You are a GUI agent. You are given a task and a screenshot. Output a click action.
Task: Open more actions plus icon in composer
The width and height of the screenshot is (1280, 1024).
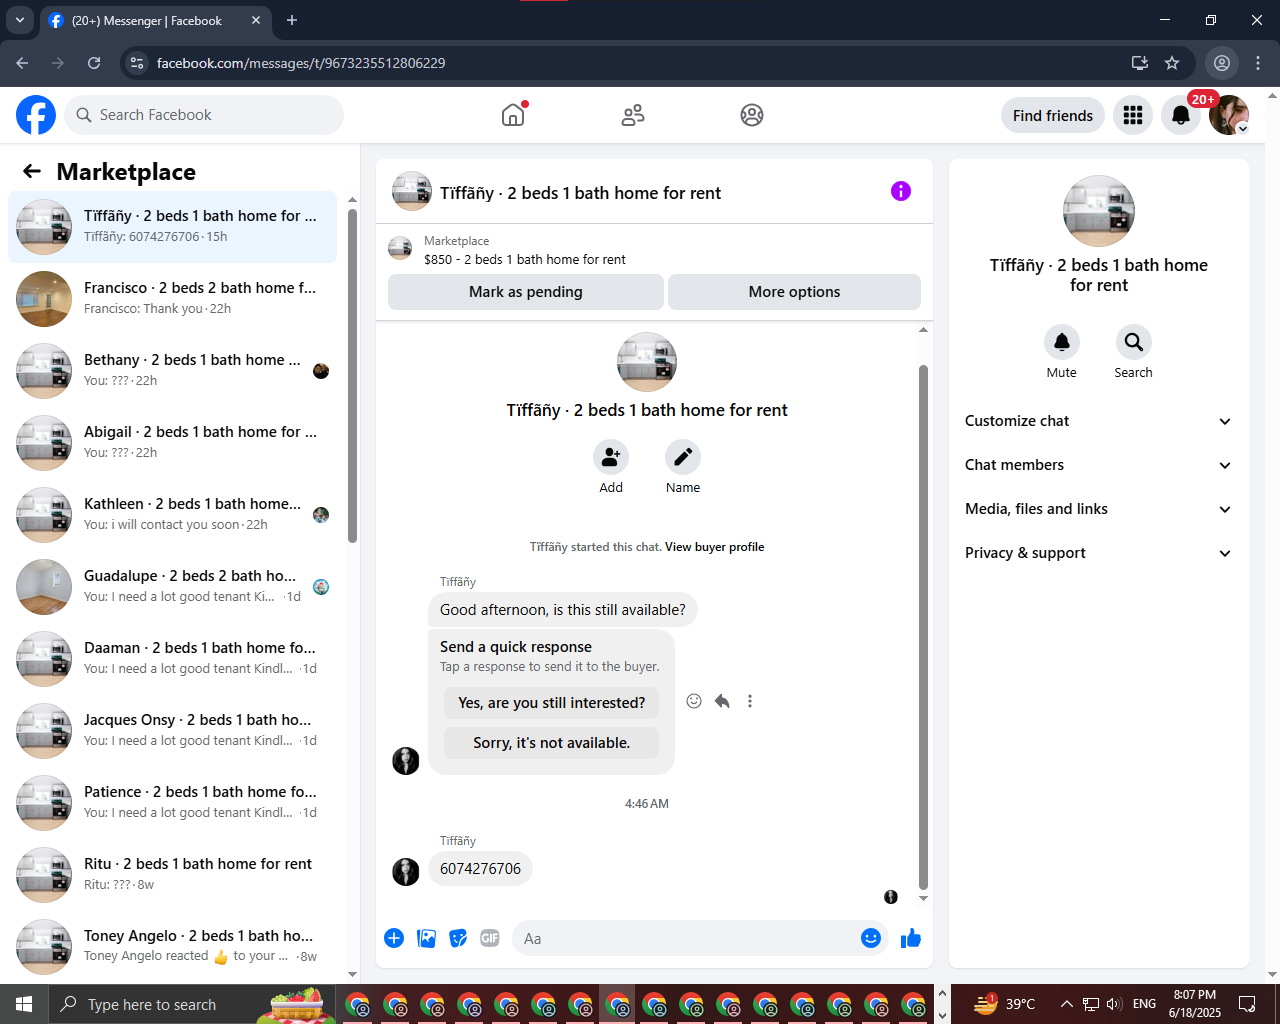pyautogui.click(x=394, y=938)
